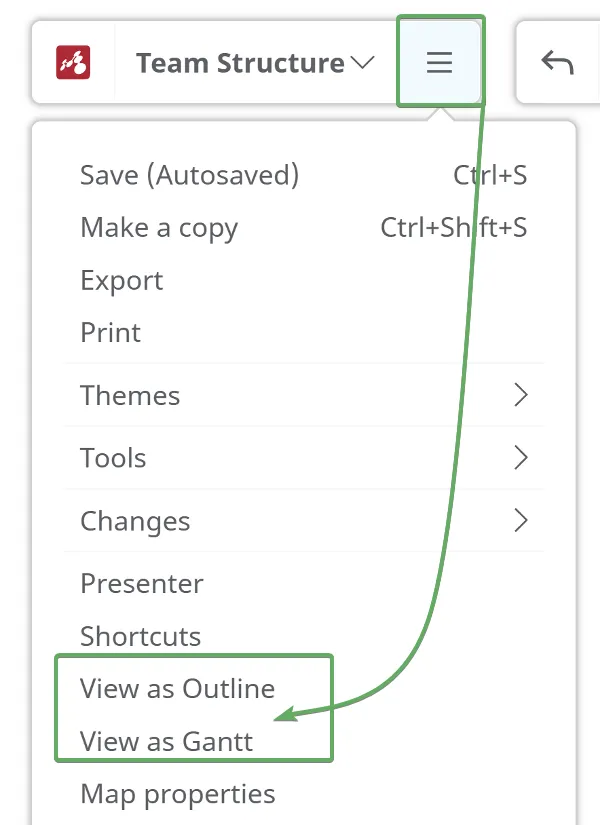Image resolution: width=600 pixels, height=825 pixels.
Task: Launch Presenter from the menu
Action: [142, 583]
